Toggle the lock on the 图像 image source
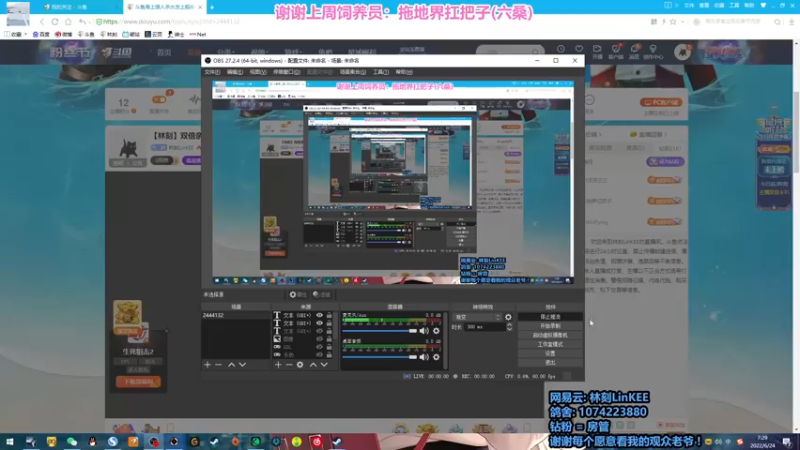This screenshot has width=800, height=450. click(x=329, y=339)
